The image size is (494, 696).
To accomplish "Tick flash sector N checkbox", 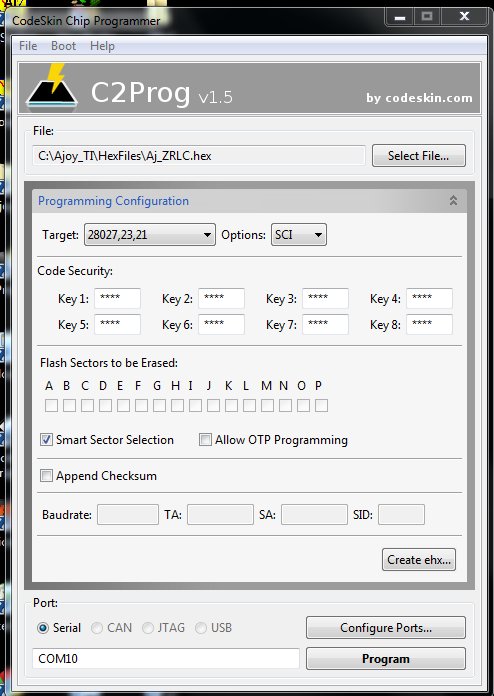I will 285,405.
